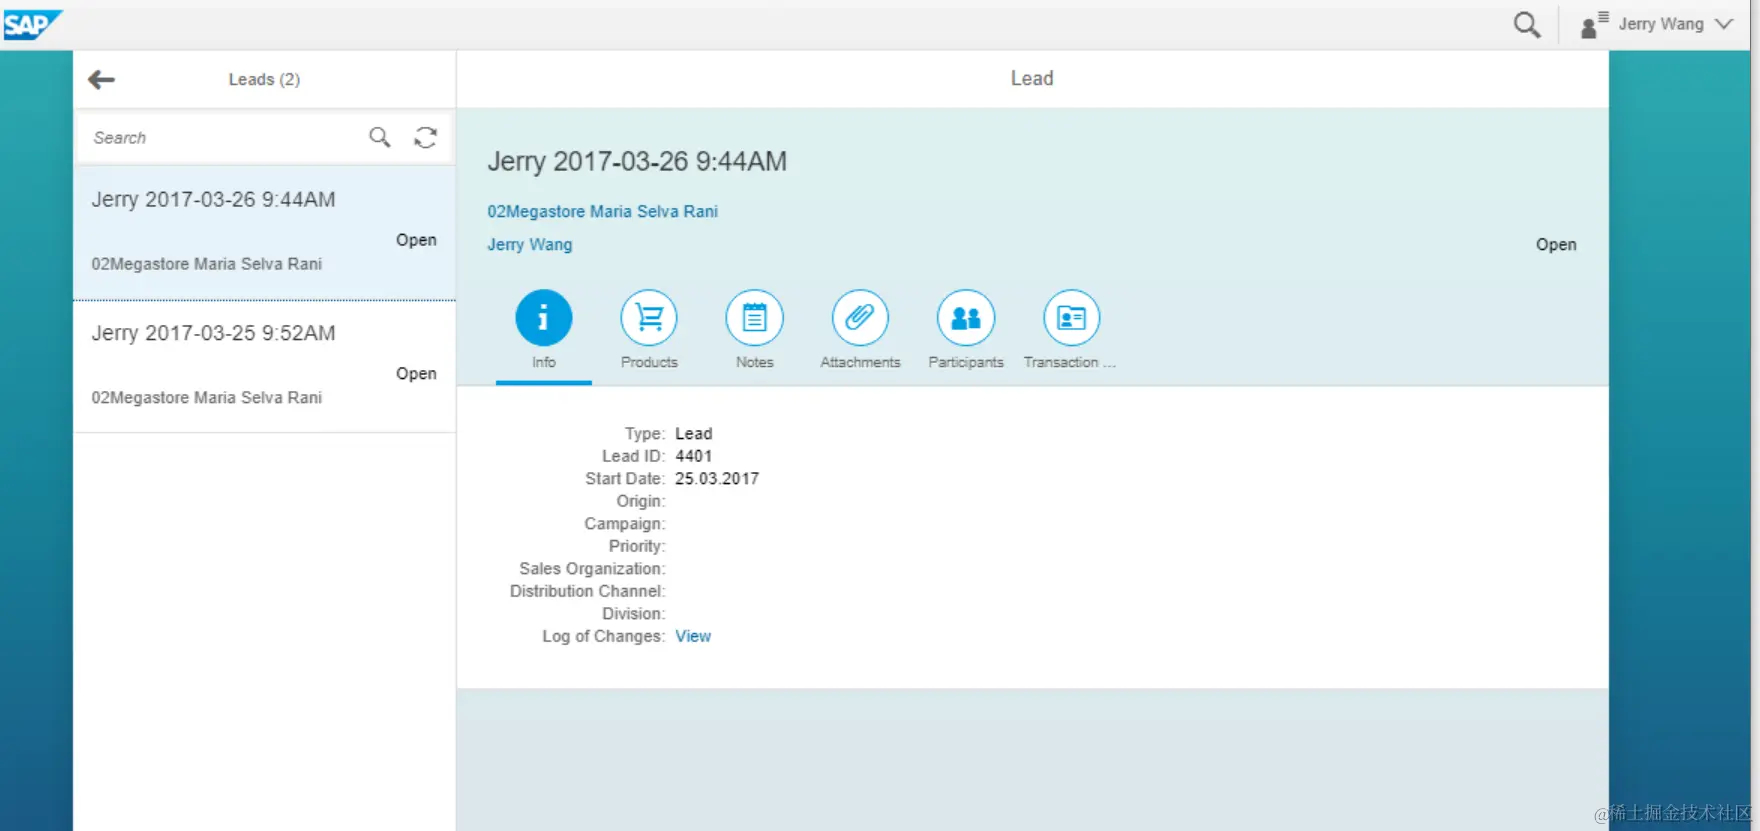Image resolution: width=1760 pixels, height=831 pixels.
Task: Go back with the left arrow
Action: pyautogui.click(x=101, y=80)
